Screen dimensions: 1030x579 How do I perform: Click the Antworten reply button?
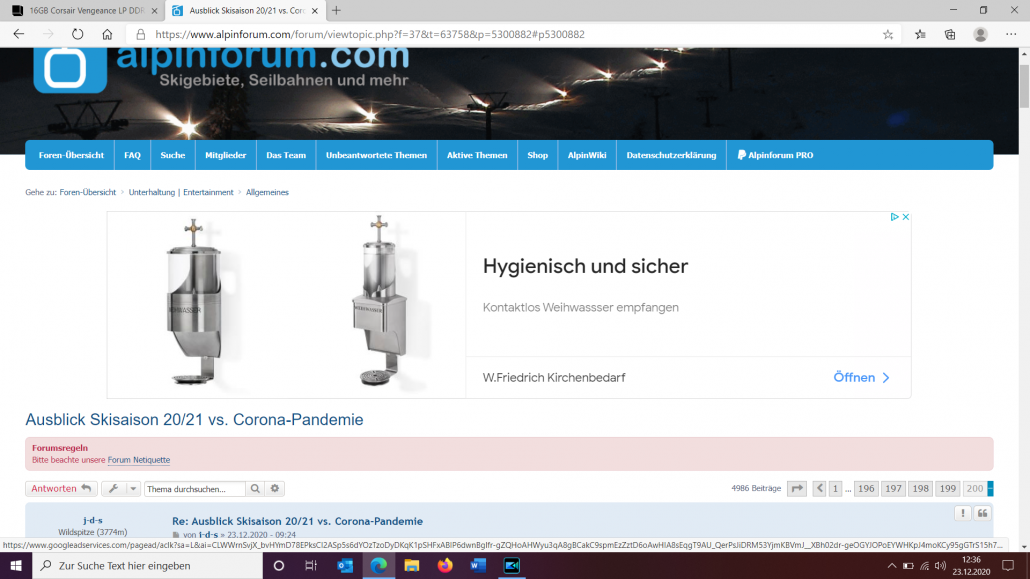pos(61,489)
